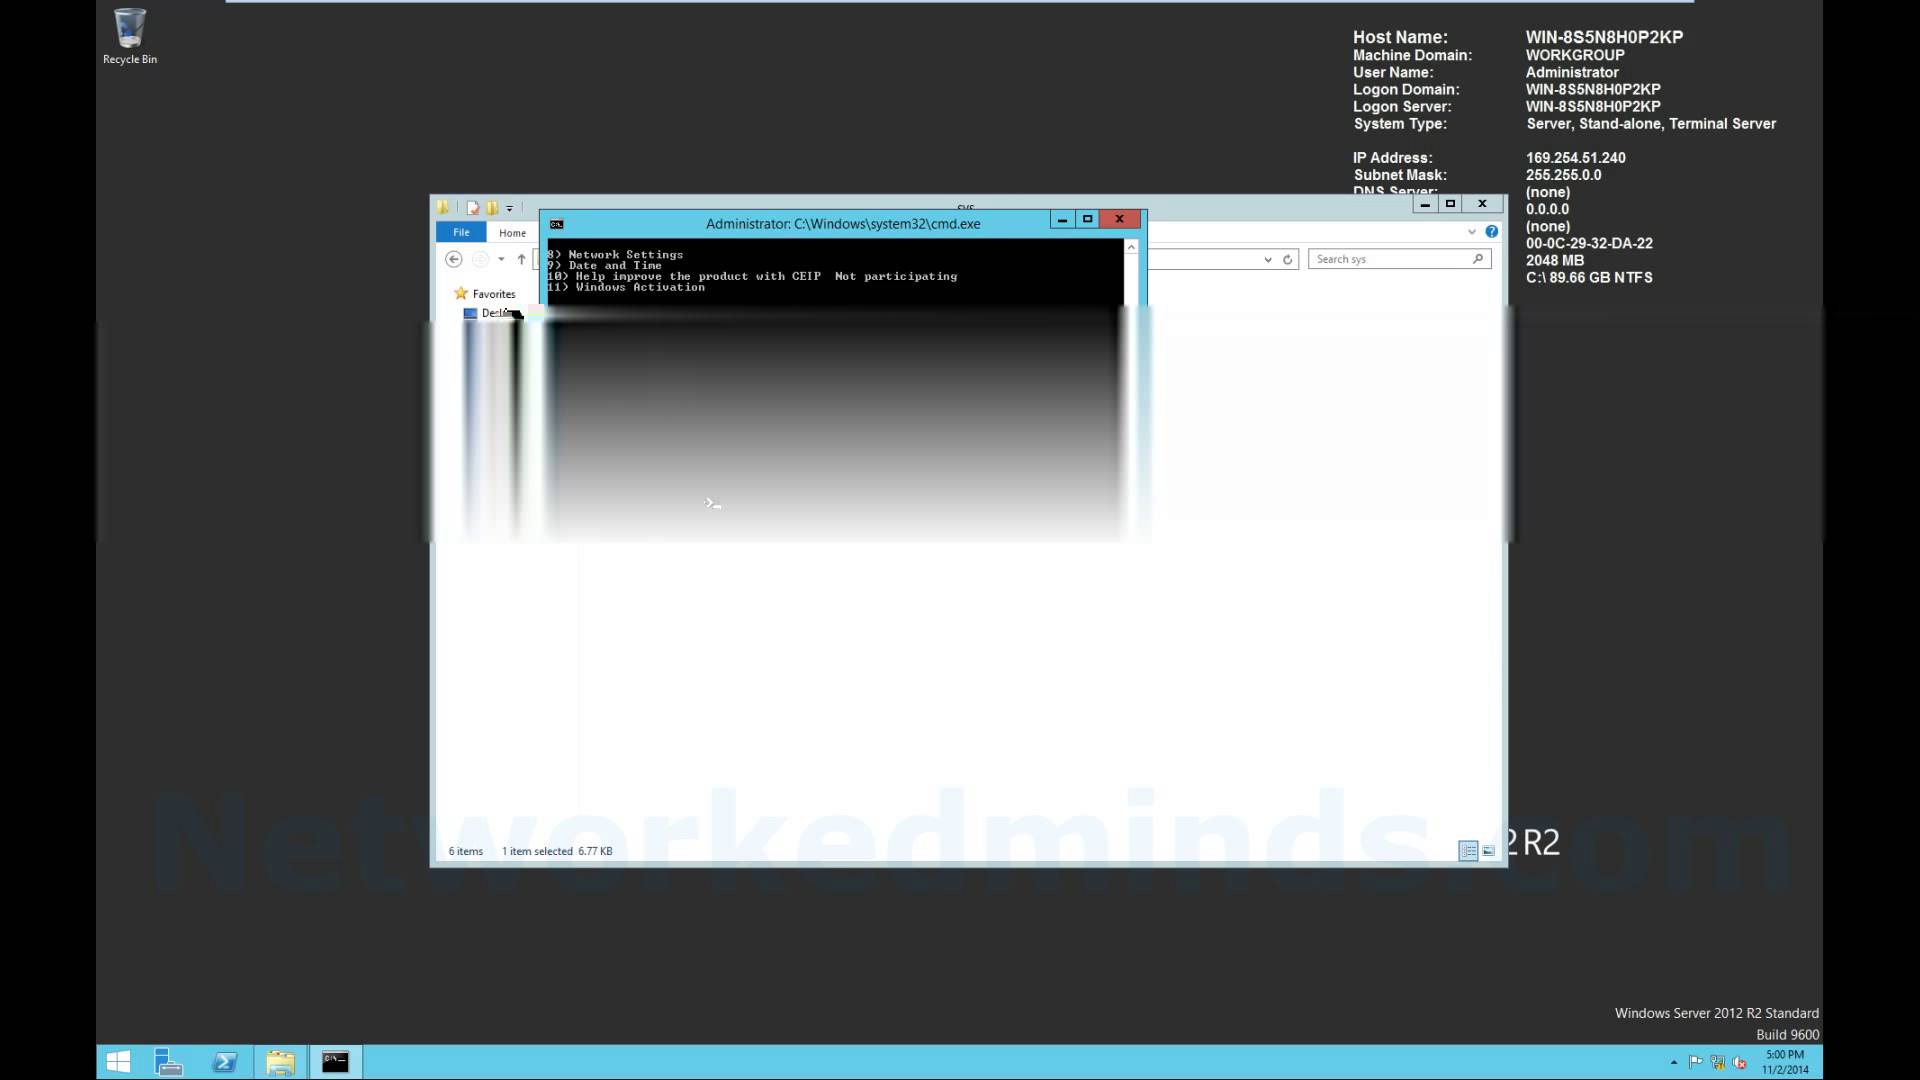1920x1080 pixels.
Task: Minimize the cmd.exe window
Action: pyautogui.click(x=1062, y=219)
